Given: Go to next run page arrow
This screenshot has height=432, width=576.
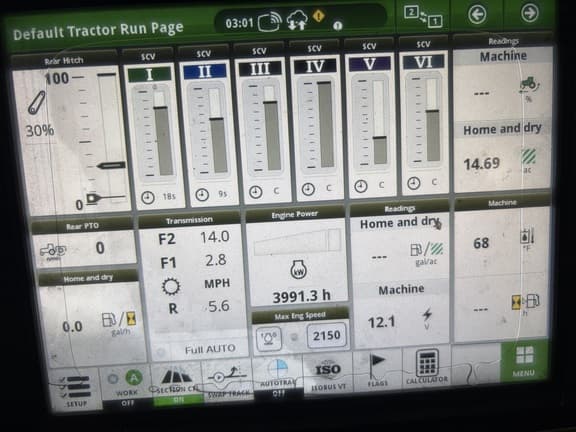Looking at the screenshot, I should pos(530,13).
